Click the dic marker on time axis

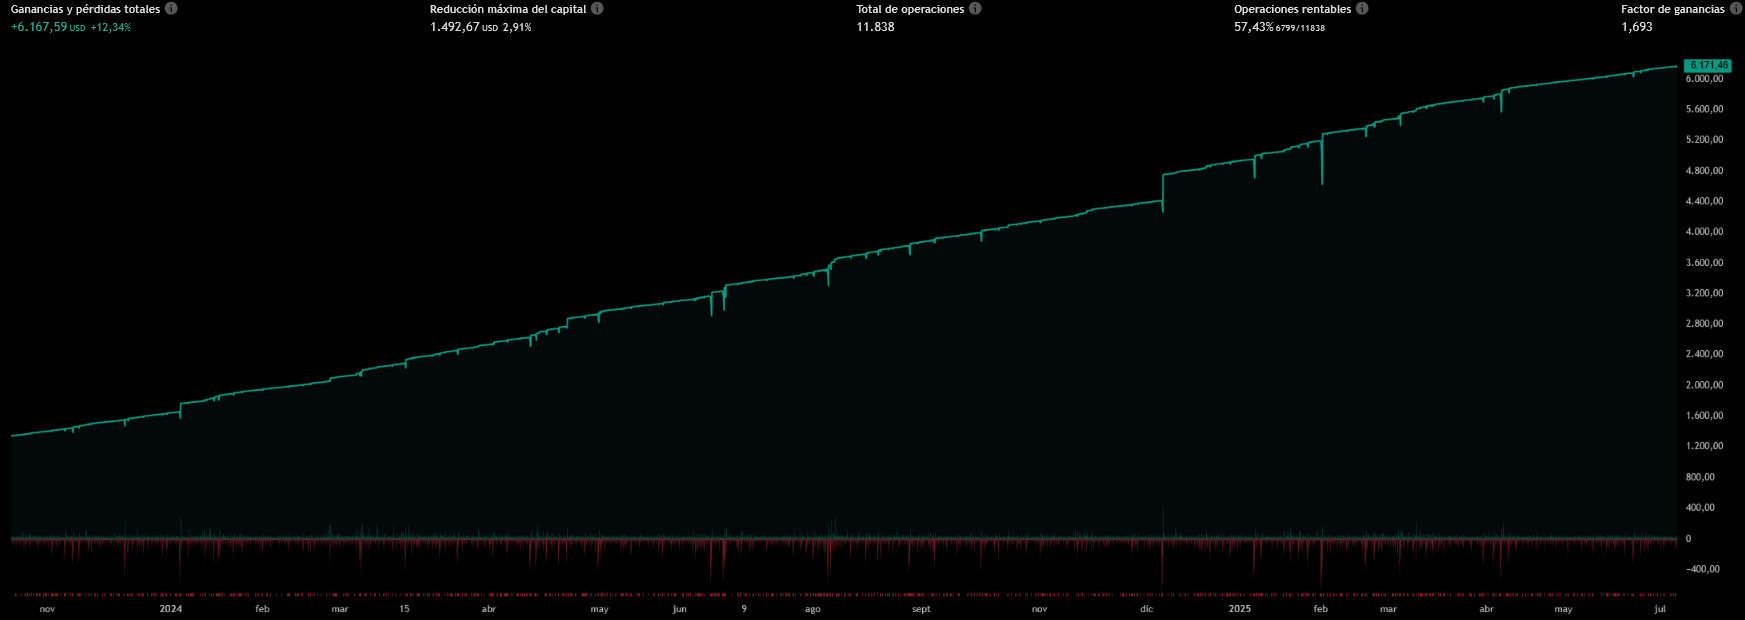[x=1147, y=609]
